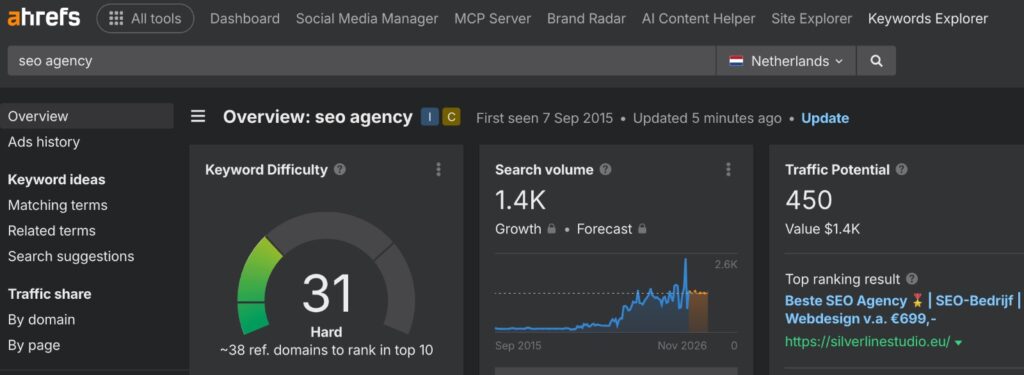This screenshot has height=375, width=1024.
Task: Open Brand Radar
Action: click(x=586, y=19)
